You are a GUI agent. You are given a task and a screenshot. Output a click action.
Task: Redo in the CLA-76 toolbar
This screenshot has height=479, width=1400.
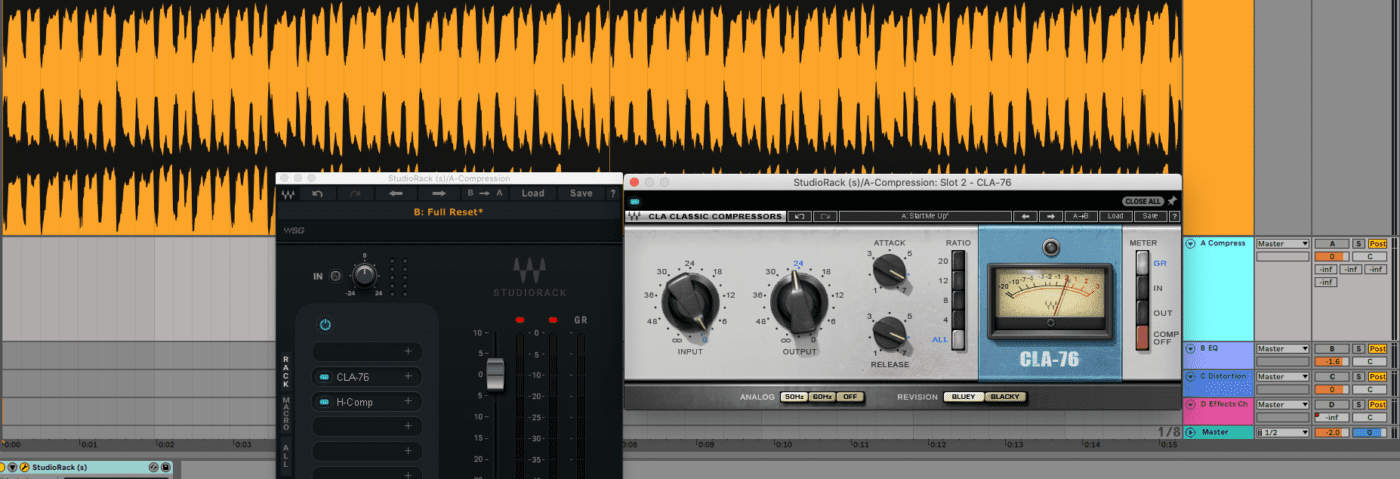(824, 216)
